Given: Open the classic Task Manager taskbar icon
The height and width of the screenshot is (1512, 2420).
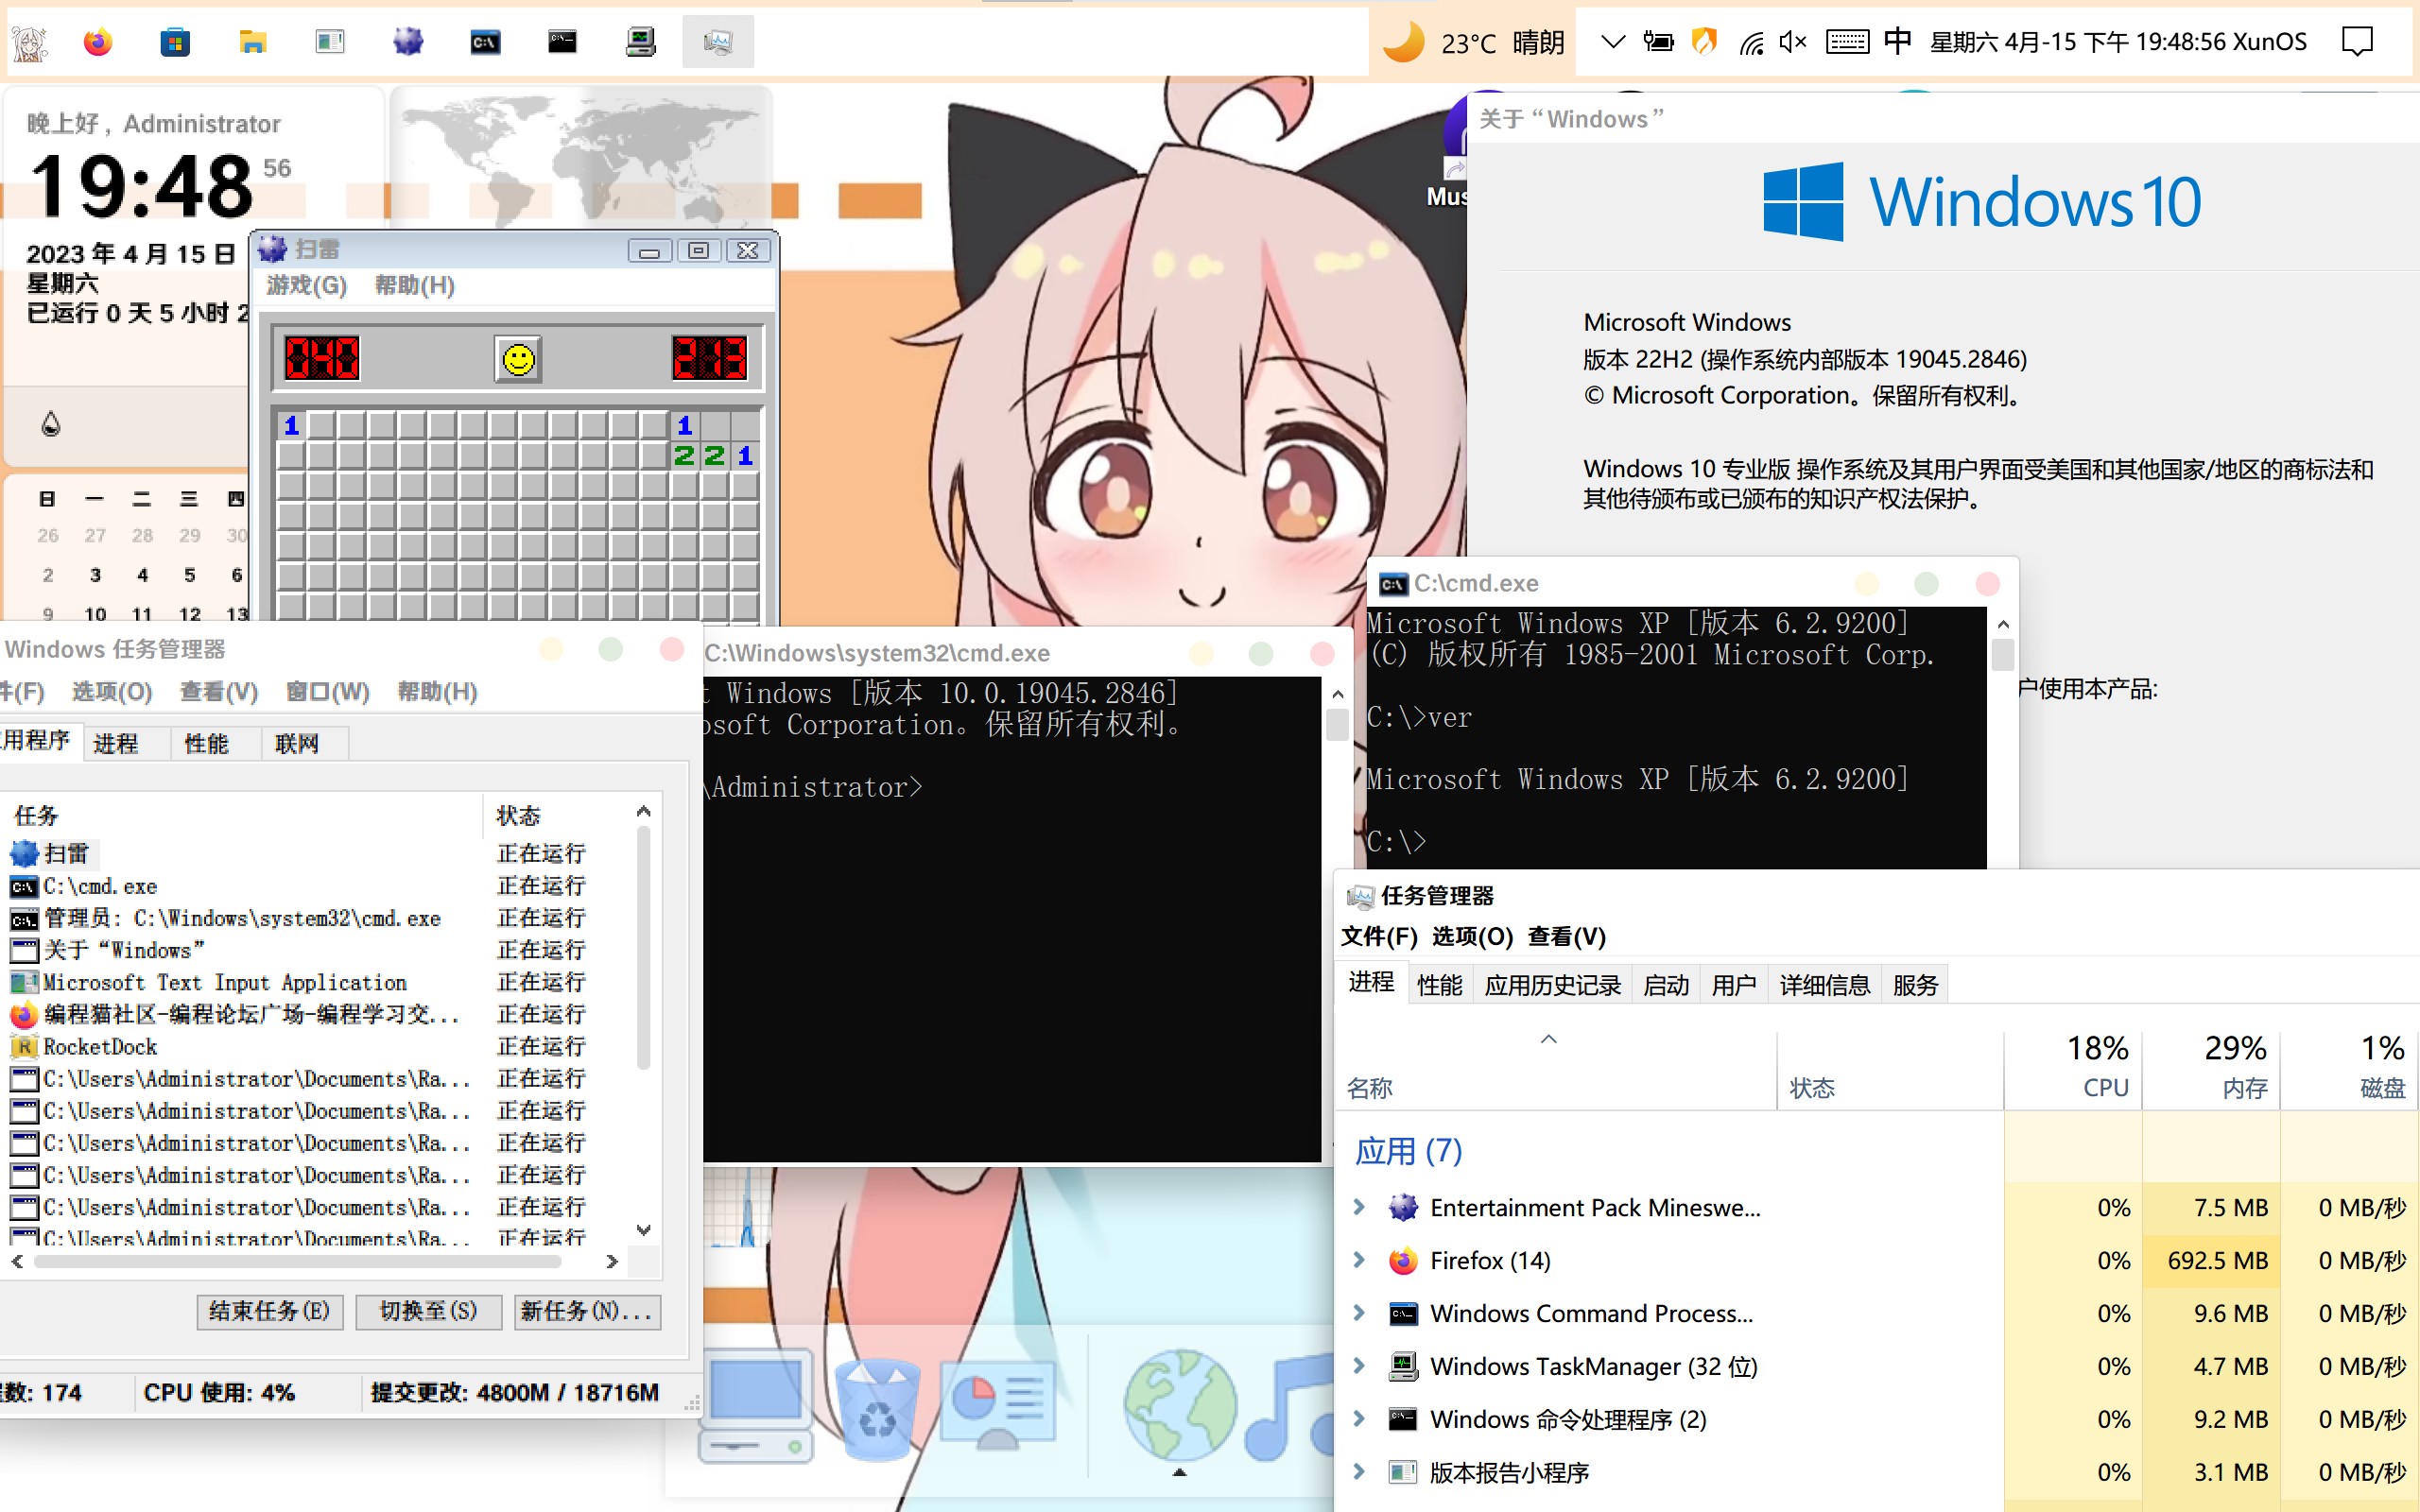Looking at the screenshot, I should pos(640,42).
